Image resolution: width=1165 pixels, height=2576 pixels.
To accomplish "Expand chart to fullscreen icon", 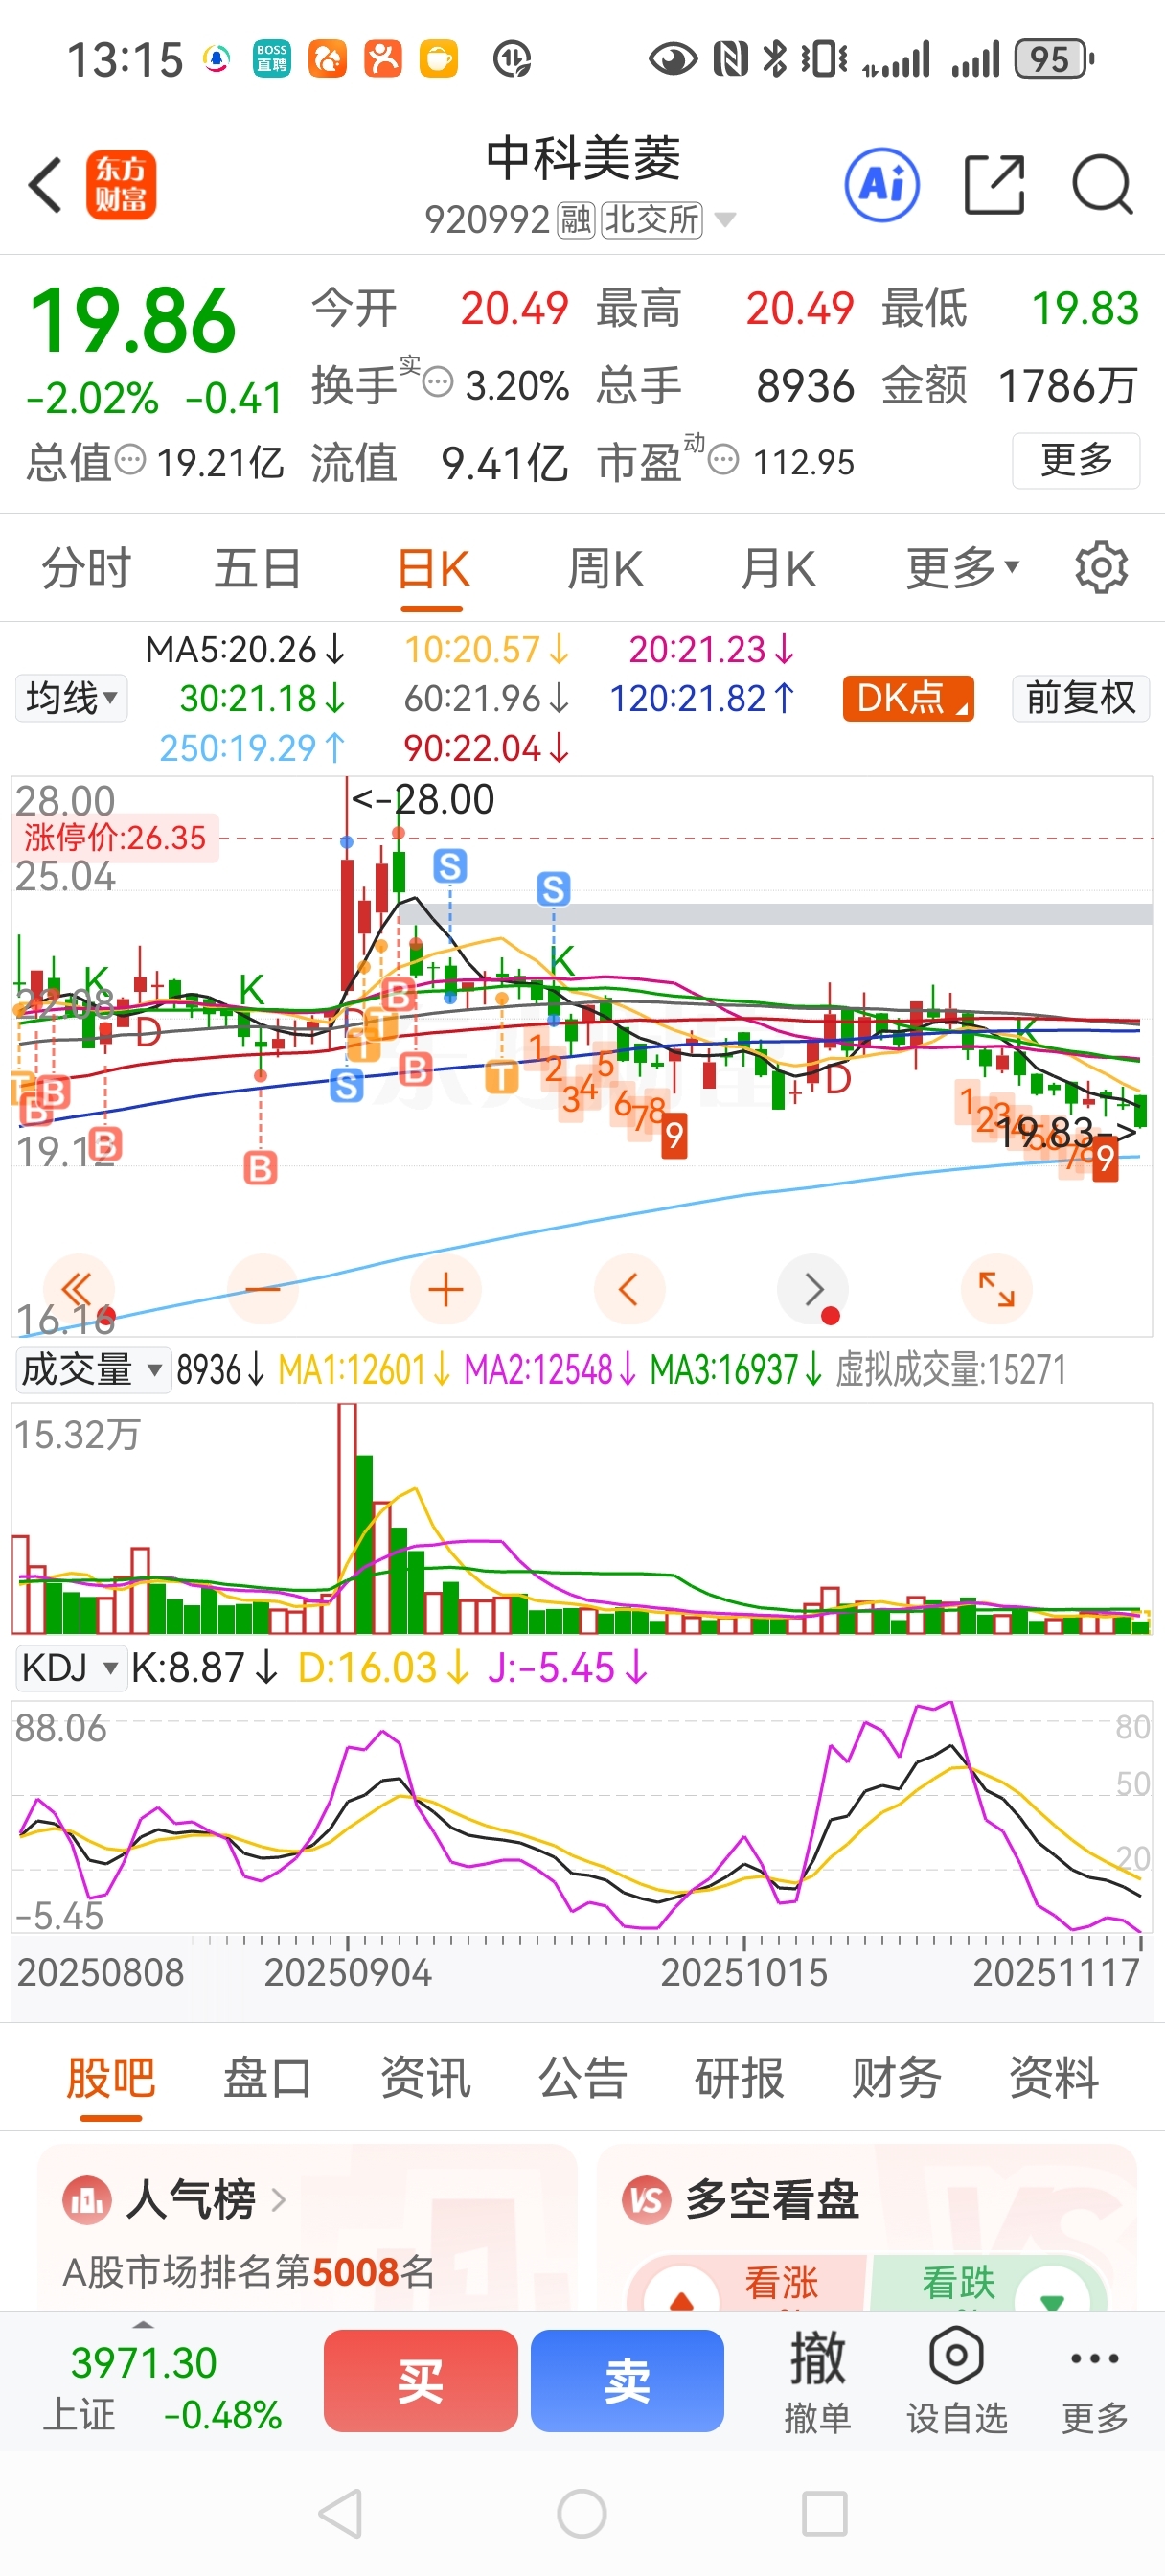I will tap(996, 1289).
